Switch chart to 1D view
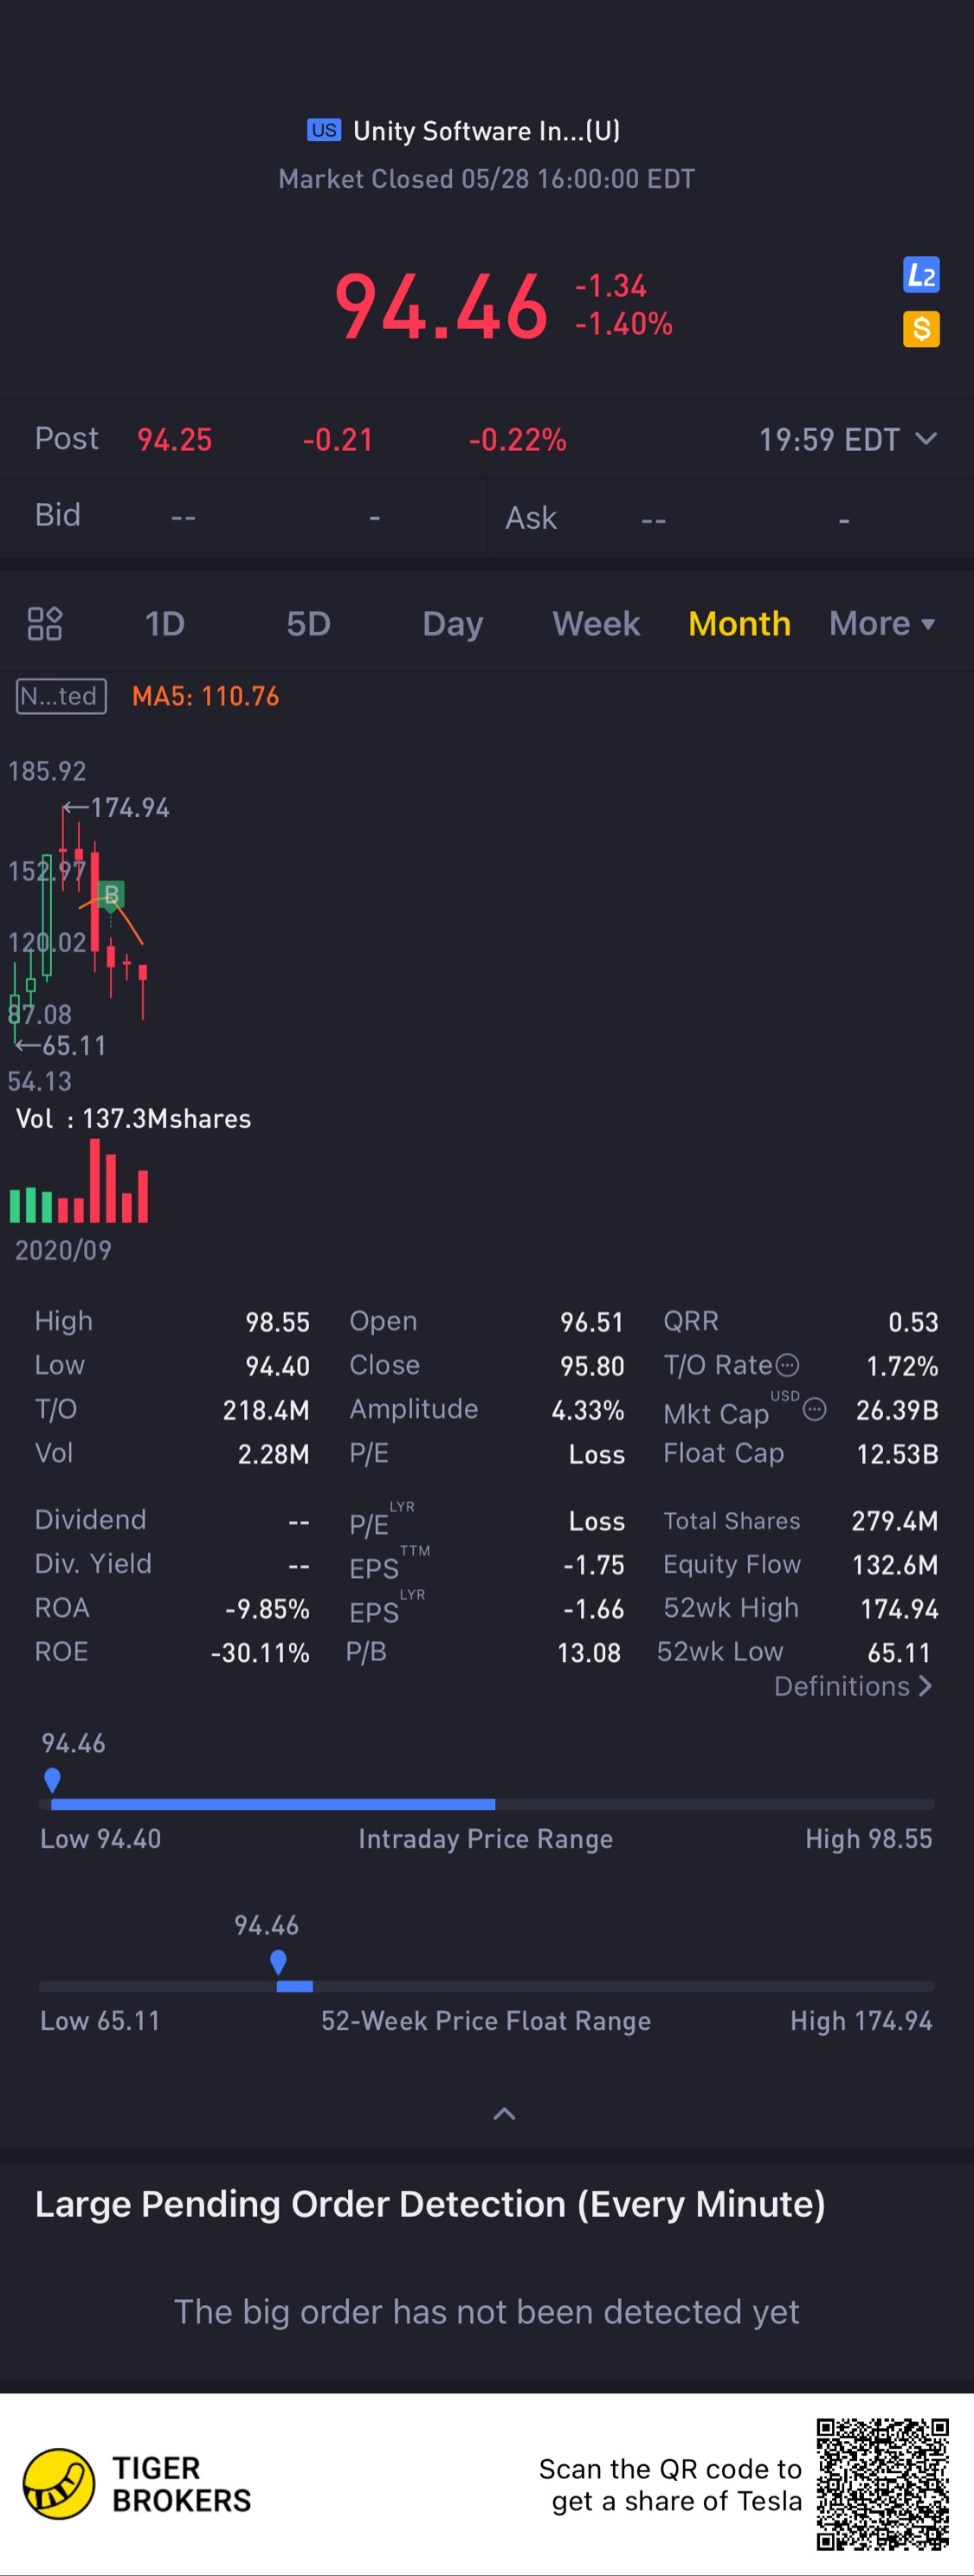The image size is (974, 2576). point(165,624)
